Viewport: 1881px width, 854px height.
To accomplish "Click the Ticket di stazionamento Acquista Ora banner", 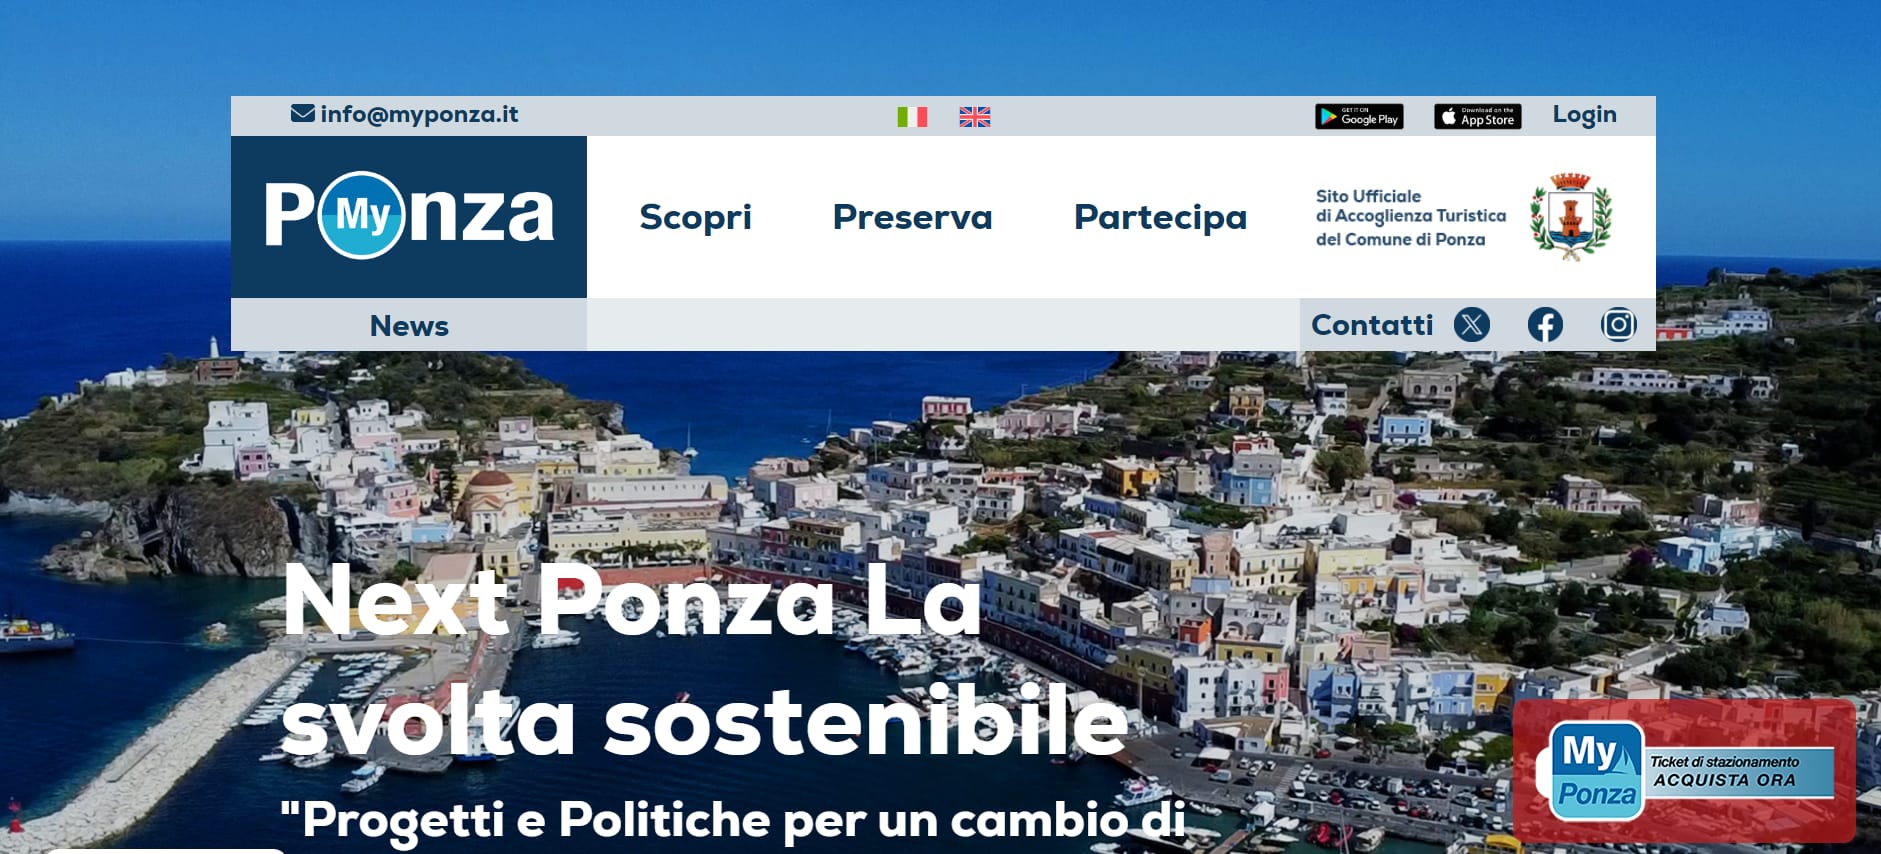I will point(1684,770).
